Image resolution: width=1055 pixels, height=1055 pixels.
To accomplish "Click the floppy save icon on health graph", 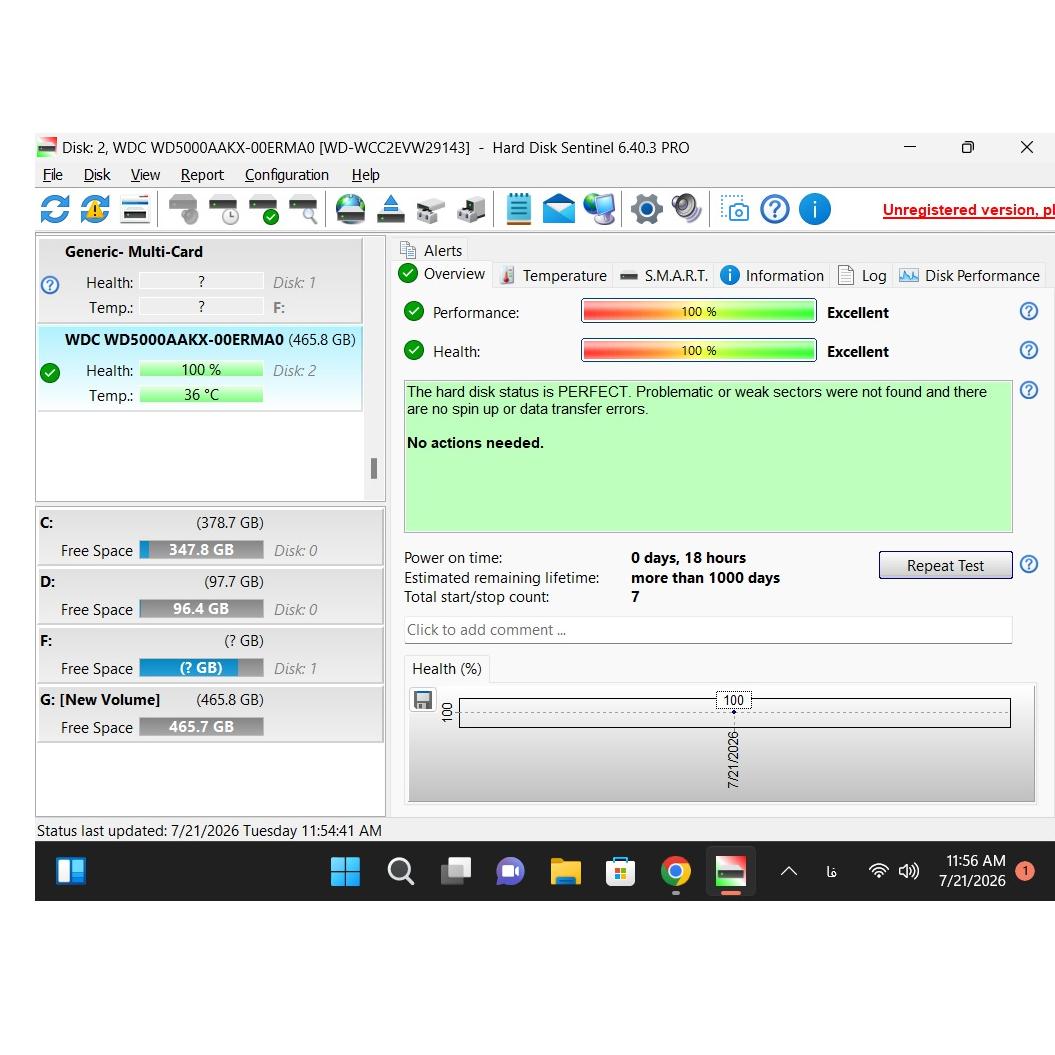I will point(423,700).
